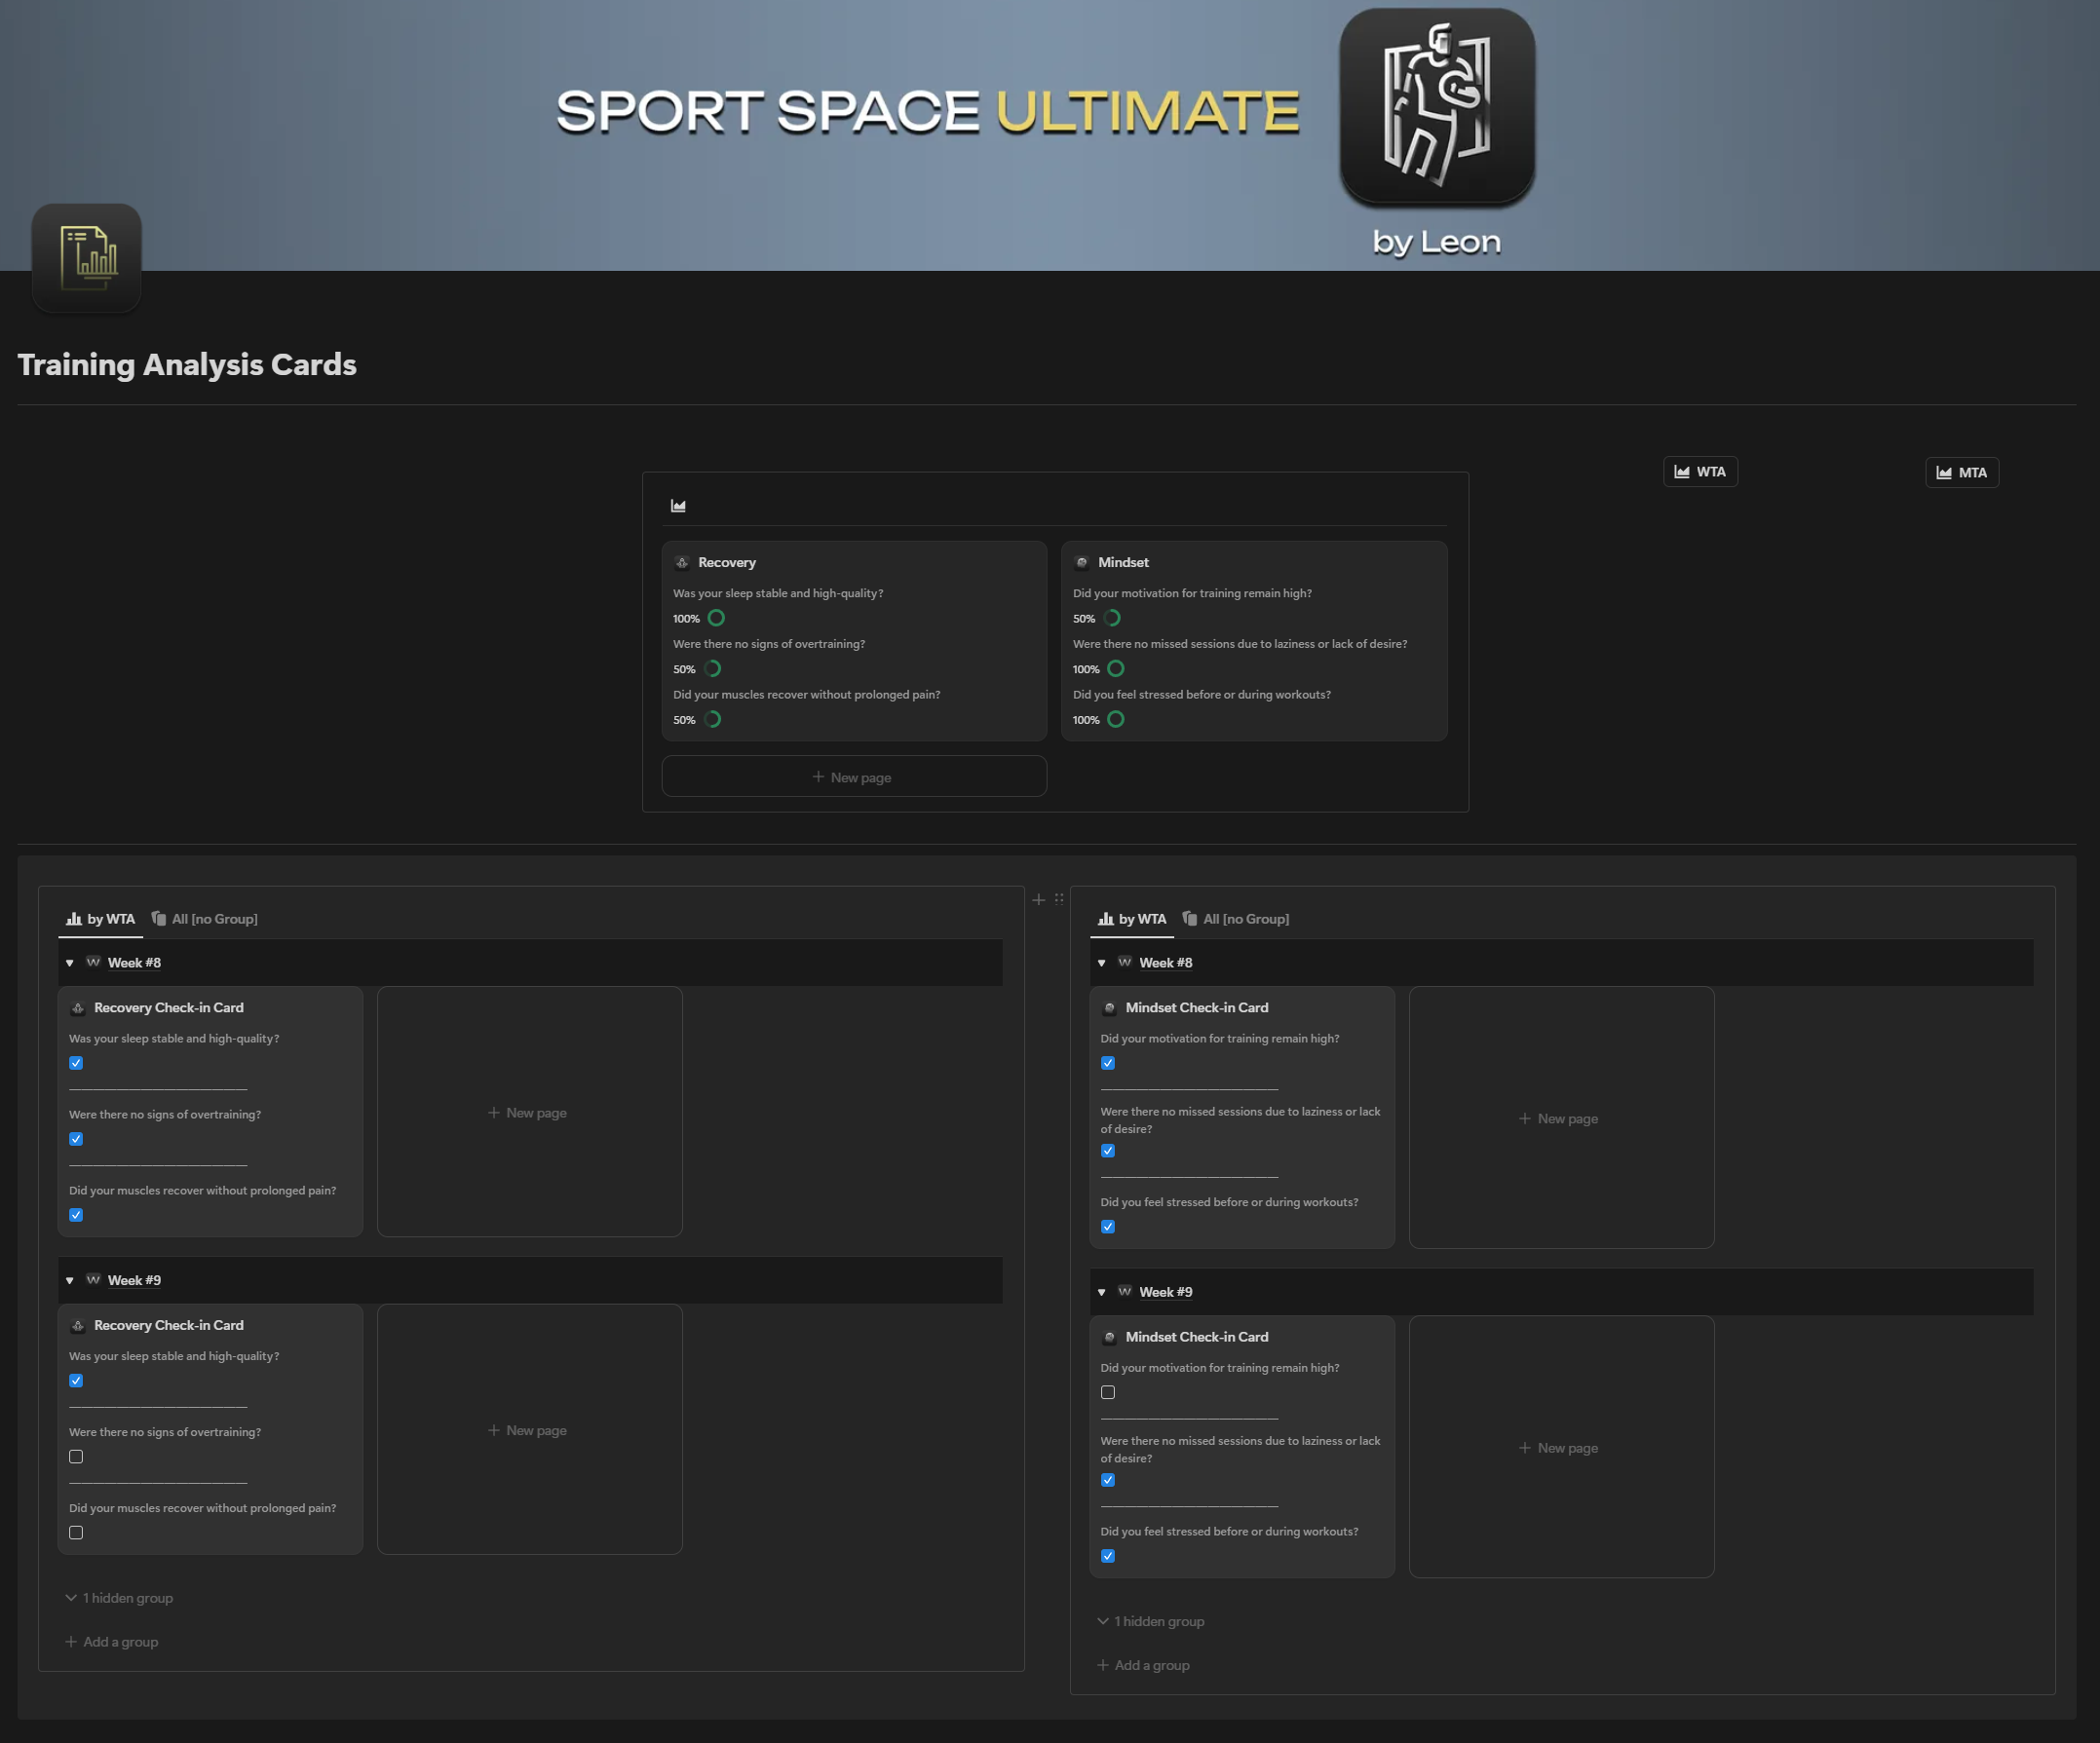Collapse Week #9 group in right panel
Screen dimensions: 2100x1743
[x=1101, y=1292]
